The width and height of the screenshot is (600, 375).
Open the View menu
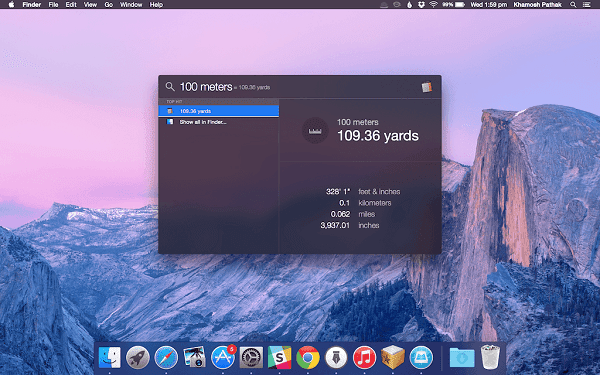(90, 5)
